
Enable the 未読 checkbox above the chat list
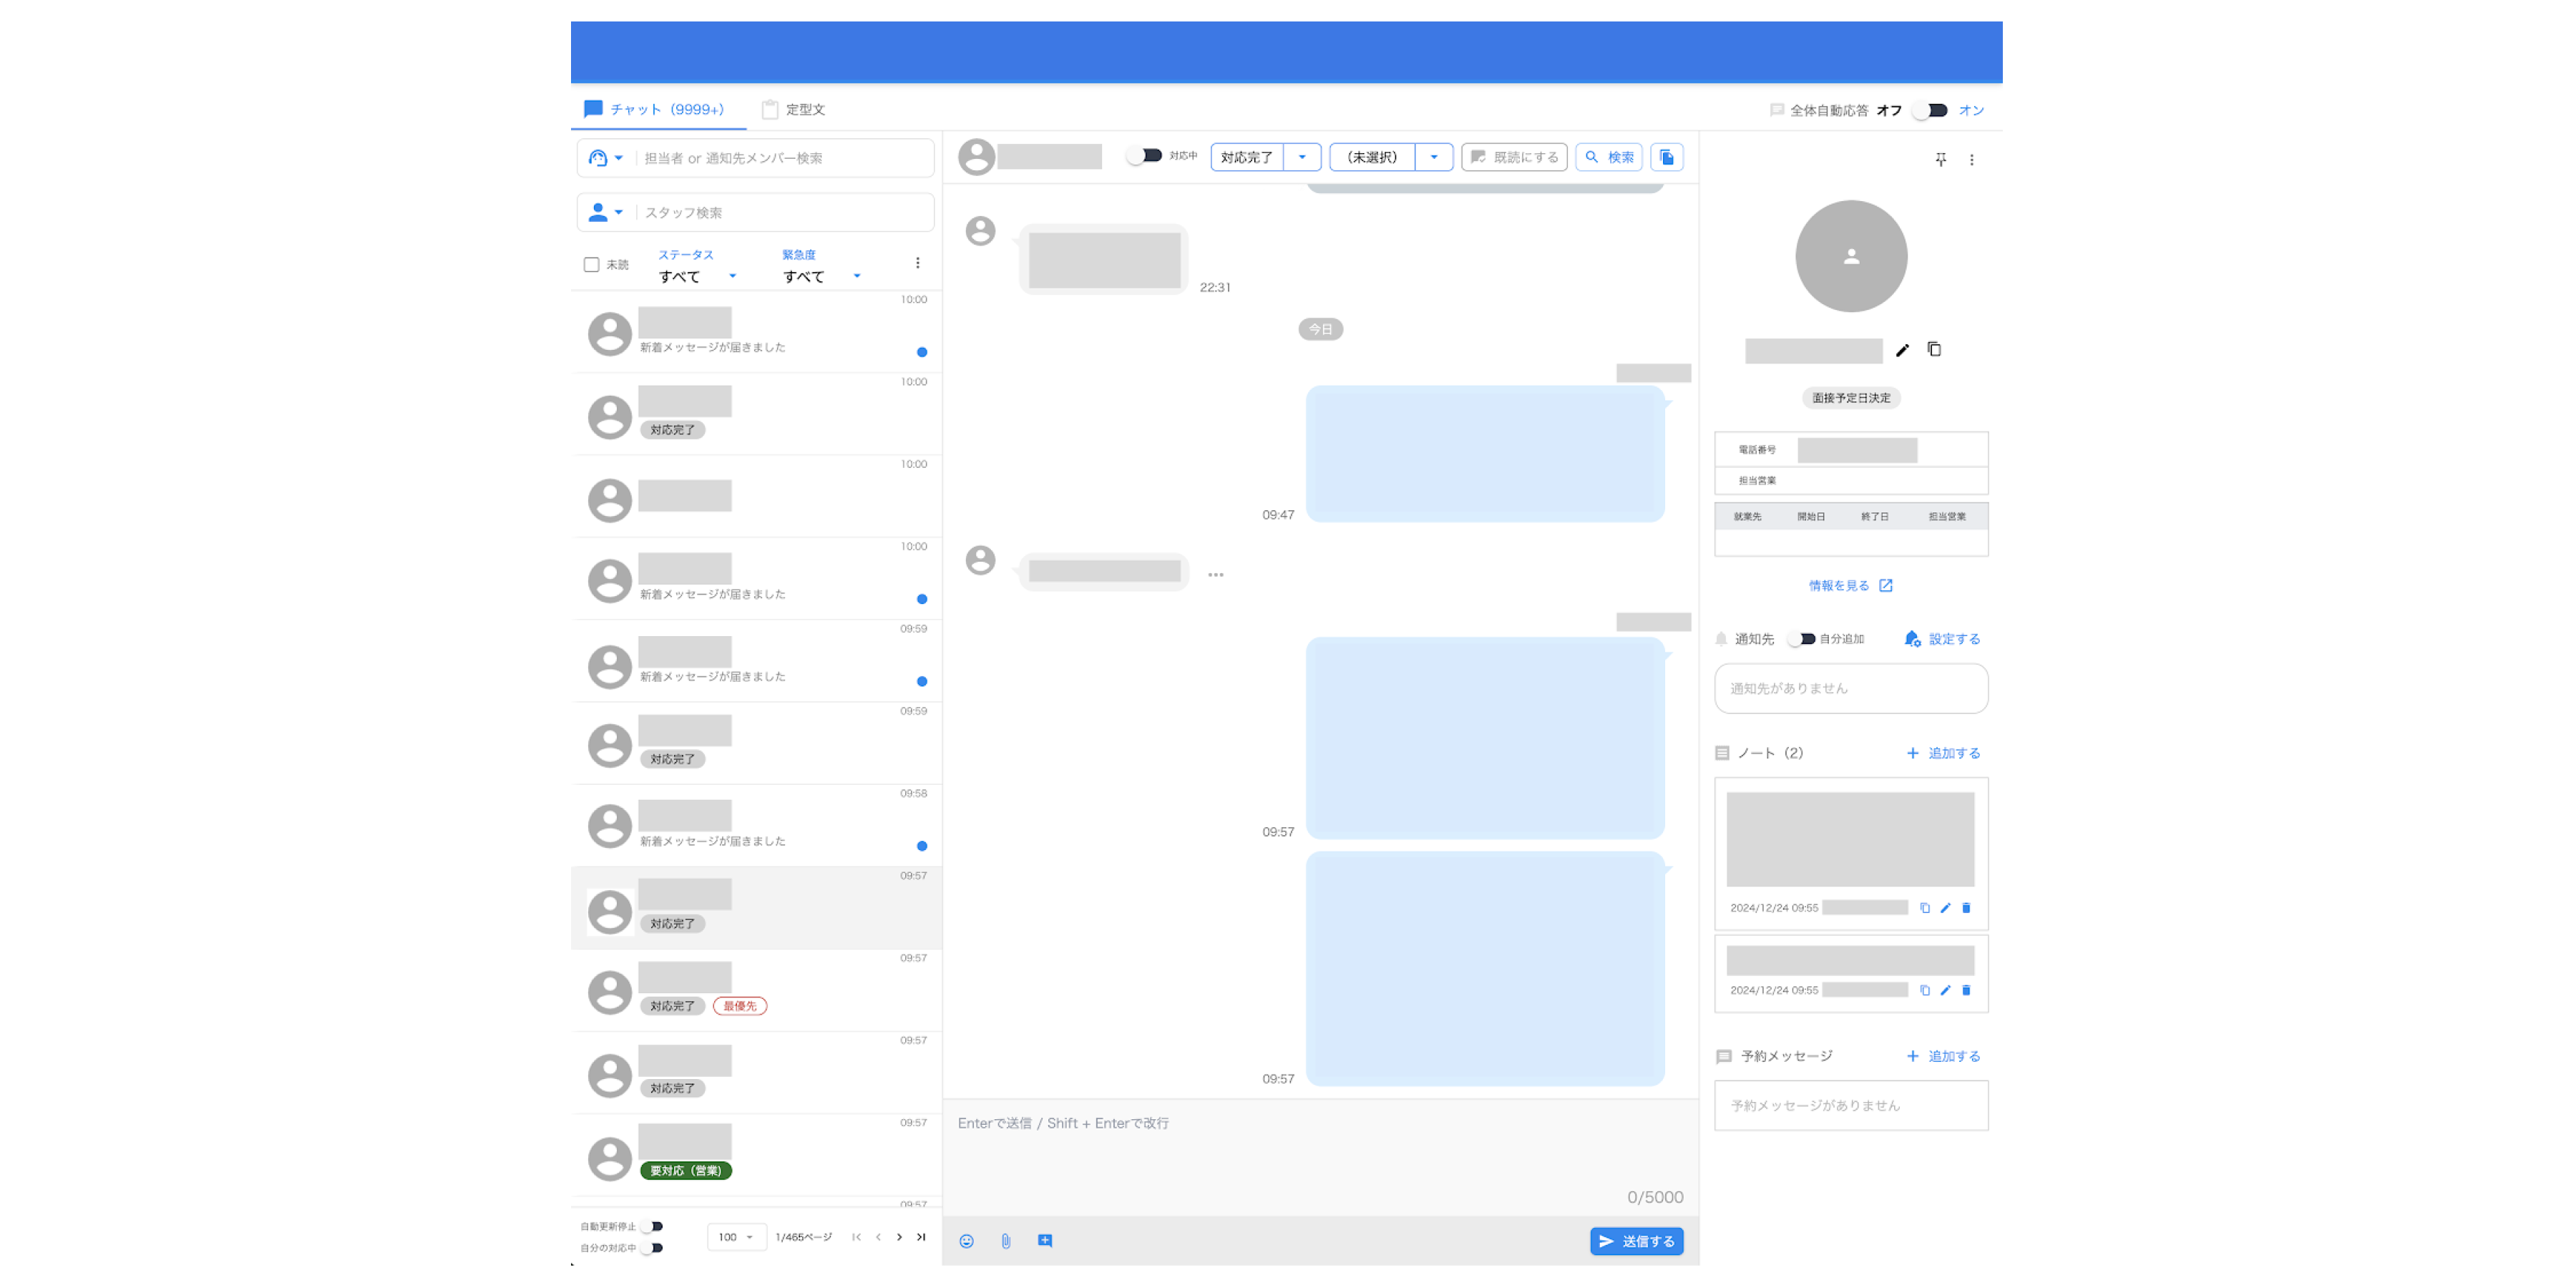coord(591,263)
